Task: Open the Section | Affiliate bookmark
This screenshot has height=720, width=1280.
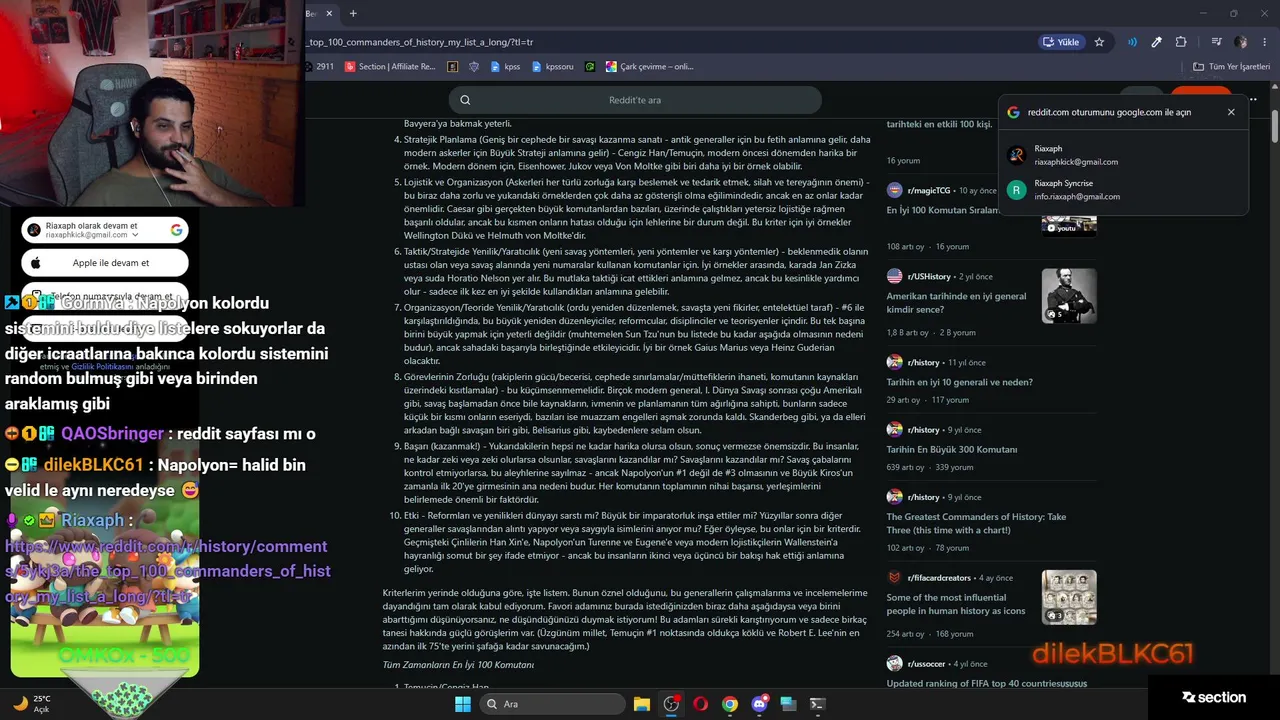Action: click(390, 67)
